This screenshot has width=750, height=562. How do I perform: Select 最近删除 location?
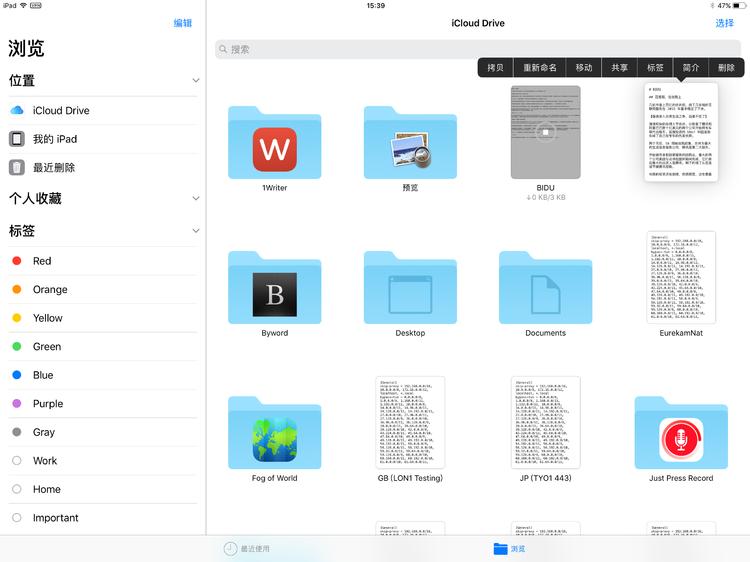click(x=103, y=168)
